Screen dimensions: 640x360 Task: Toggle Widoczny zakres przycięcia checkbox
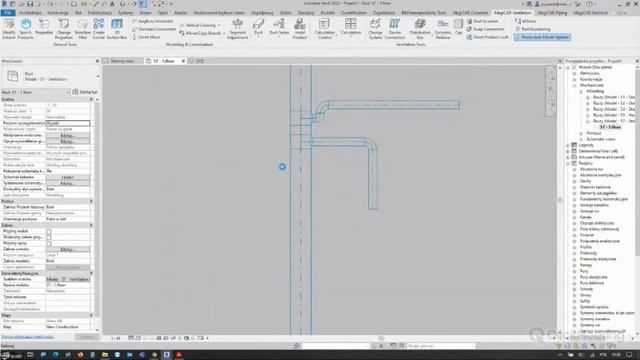pos(49,237)
